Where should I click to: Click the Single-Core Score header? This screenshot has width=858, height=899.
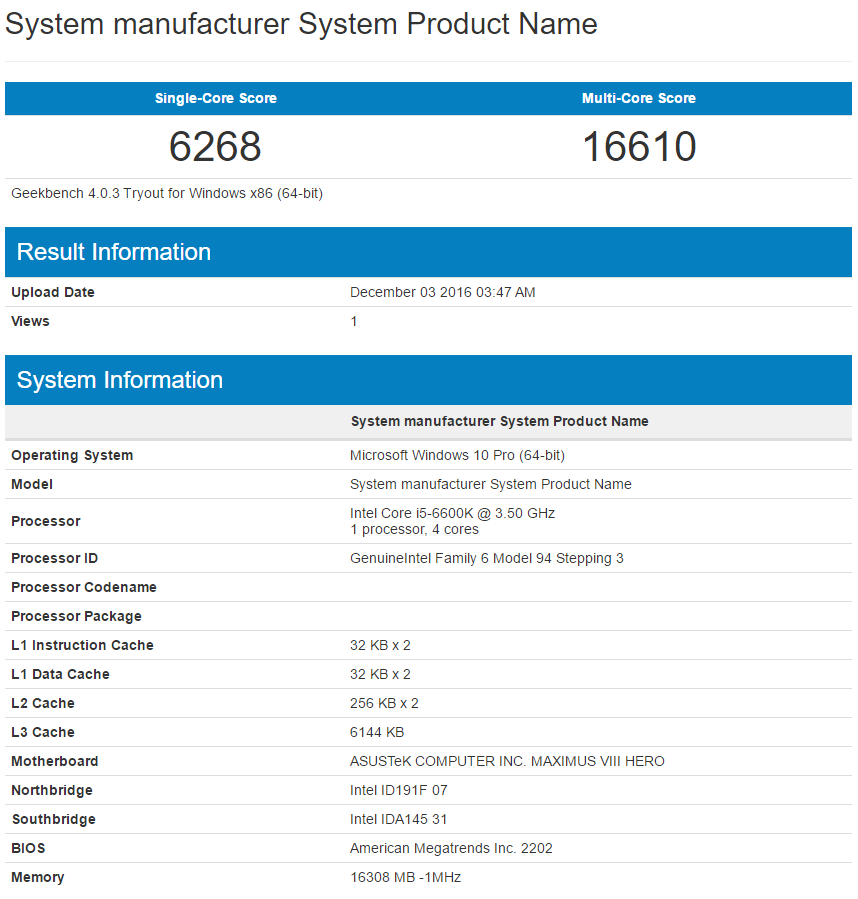[x=216, y=98]
